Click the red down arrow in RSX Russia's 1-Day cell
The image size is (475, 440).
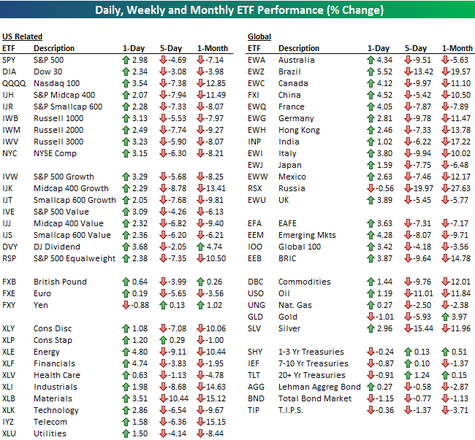371,188
